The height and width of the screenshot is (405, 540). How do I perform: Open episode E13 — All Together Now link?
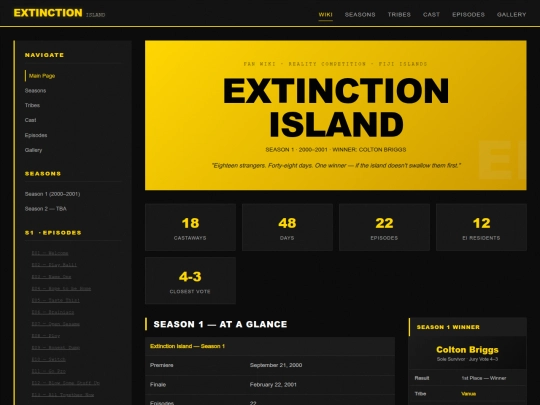coord(63,395)
